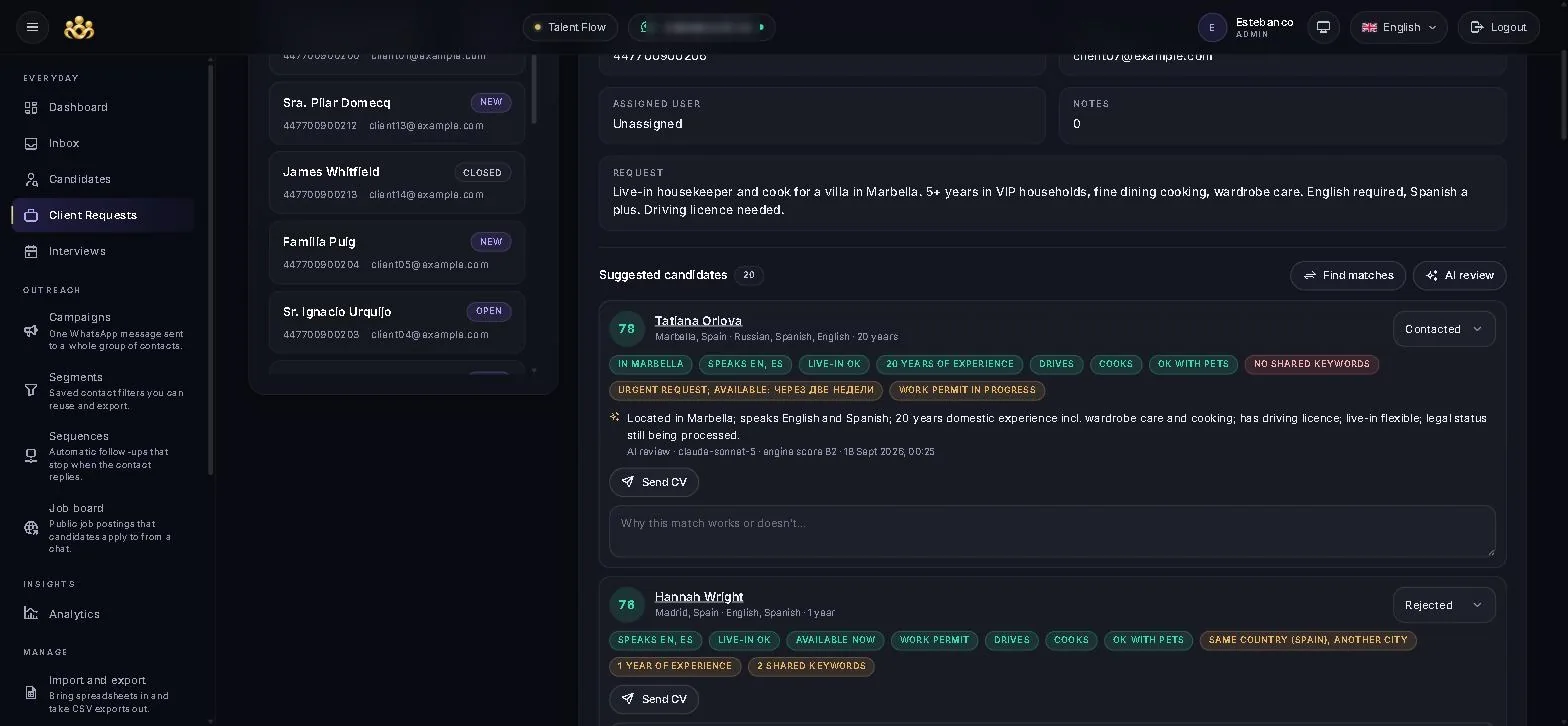Viewport: 1568px width, 726px height.
Task: Click the Import and export icon
Action: click(x=31, y=694)
